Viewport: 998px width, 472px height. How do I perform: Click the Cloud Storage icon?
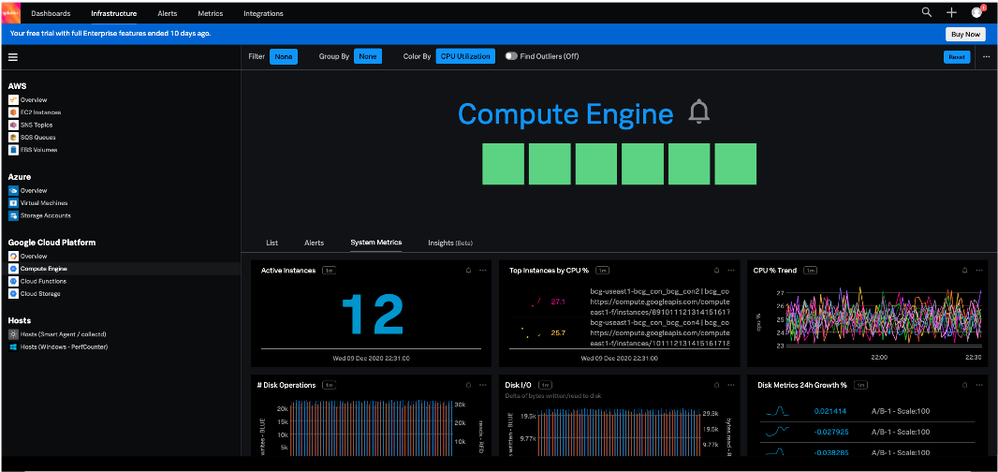tap(13, 294)
